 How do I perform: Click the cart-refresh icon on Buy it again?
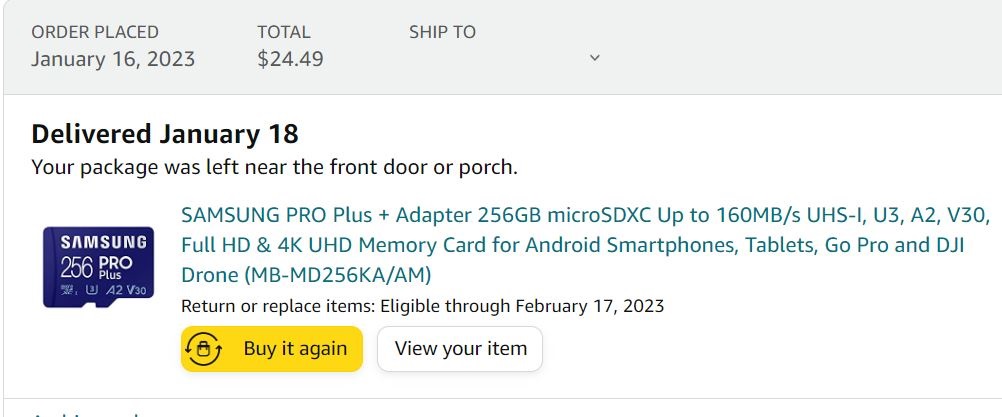tap(204, 349)
